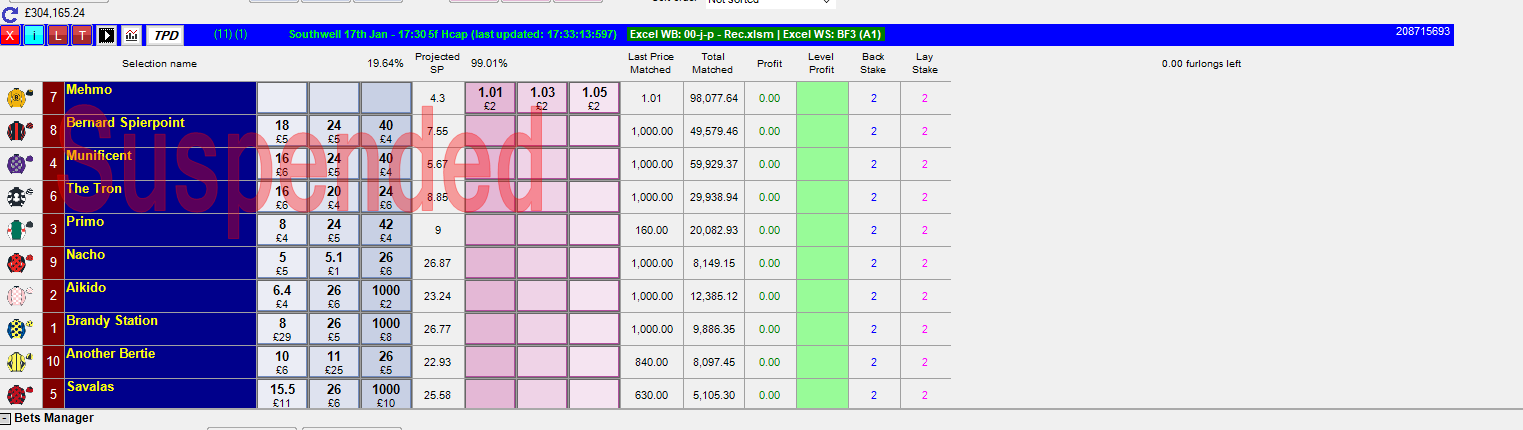The width and height of the screenshot is (1523, 430).
Task: Click Brandy Station's jockey silk icon
Action: pyautogui.click(x=19, y=329)
